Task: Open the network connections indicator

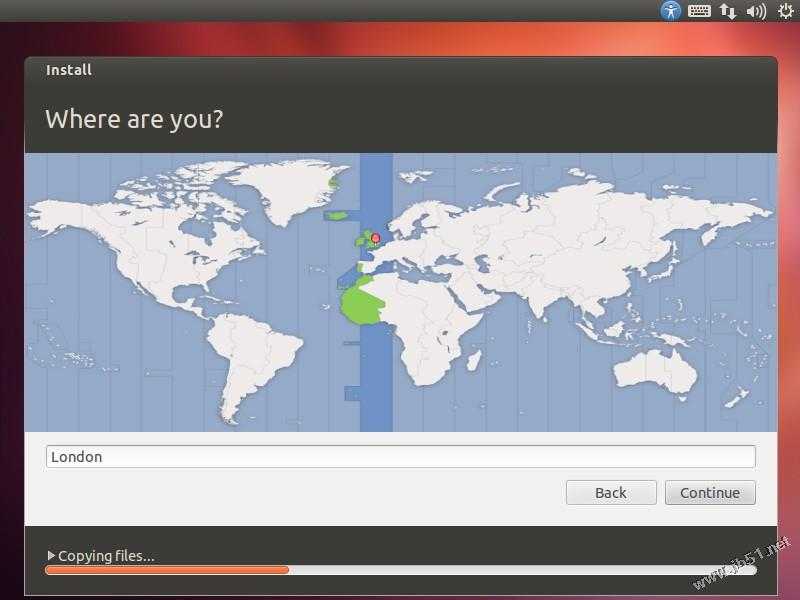Action: (x=728, y=11)
